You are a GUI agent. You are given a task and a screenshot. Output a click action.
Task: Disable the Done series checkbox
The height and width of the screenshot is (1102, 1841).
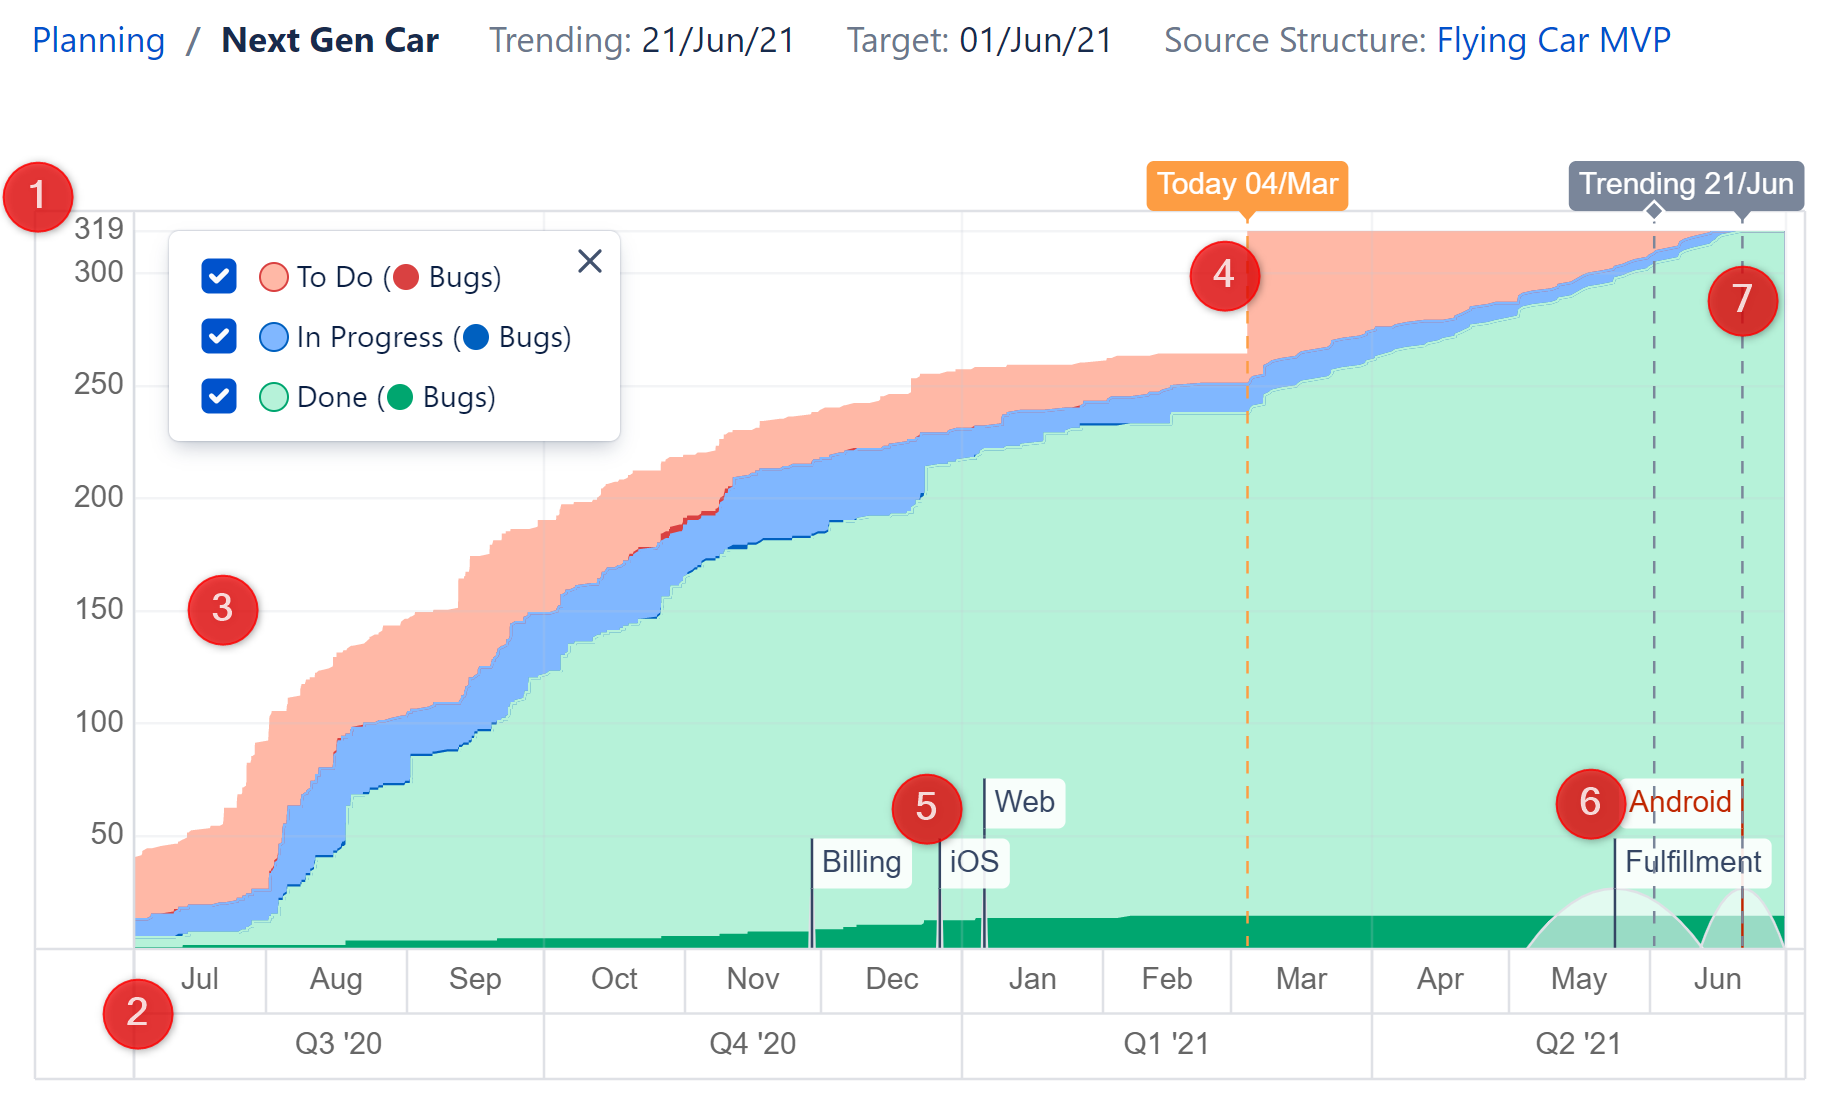(x=219, y=397)
